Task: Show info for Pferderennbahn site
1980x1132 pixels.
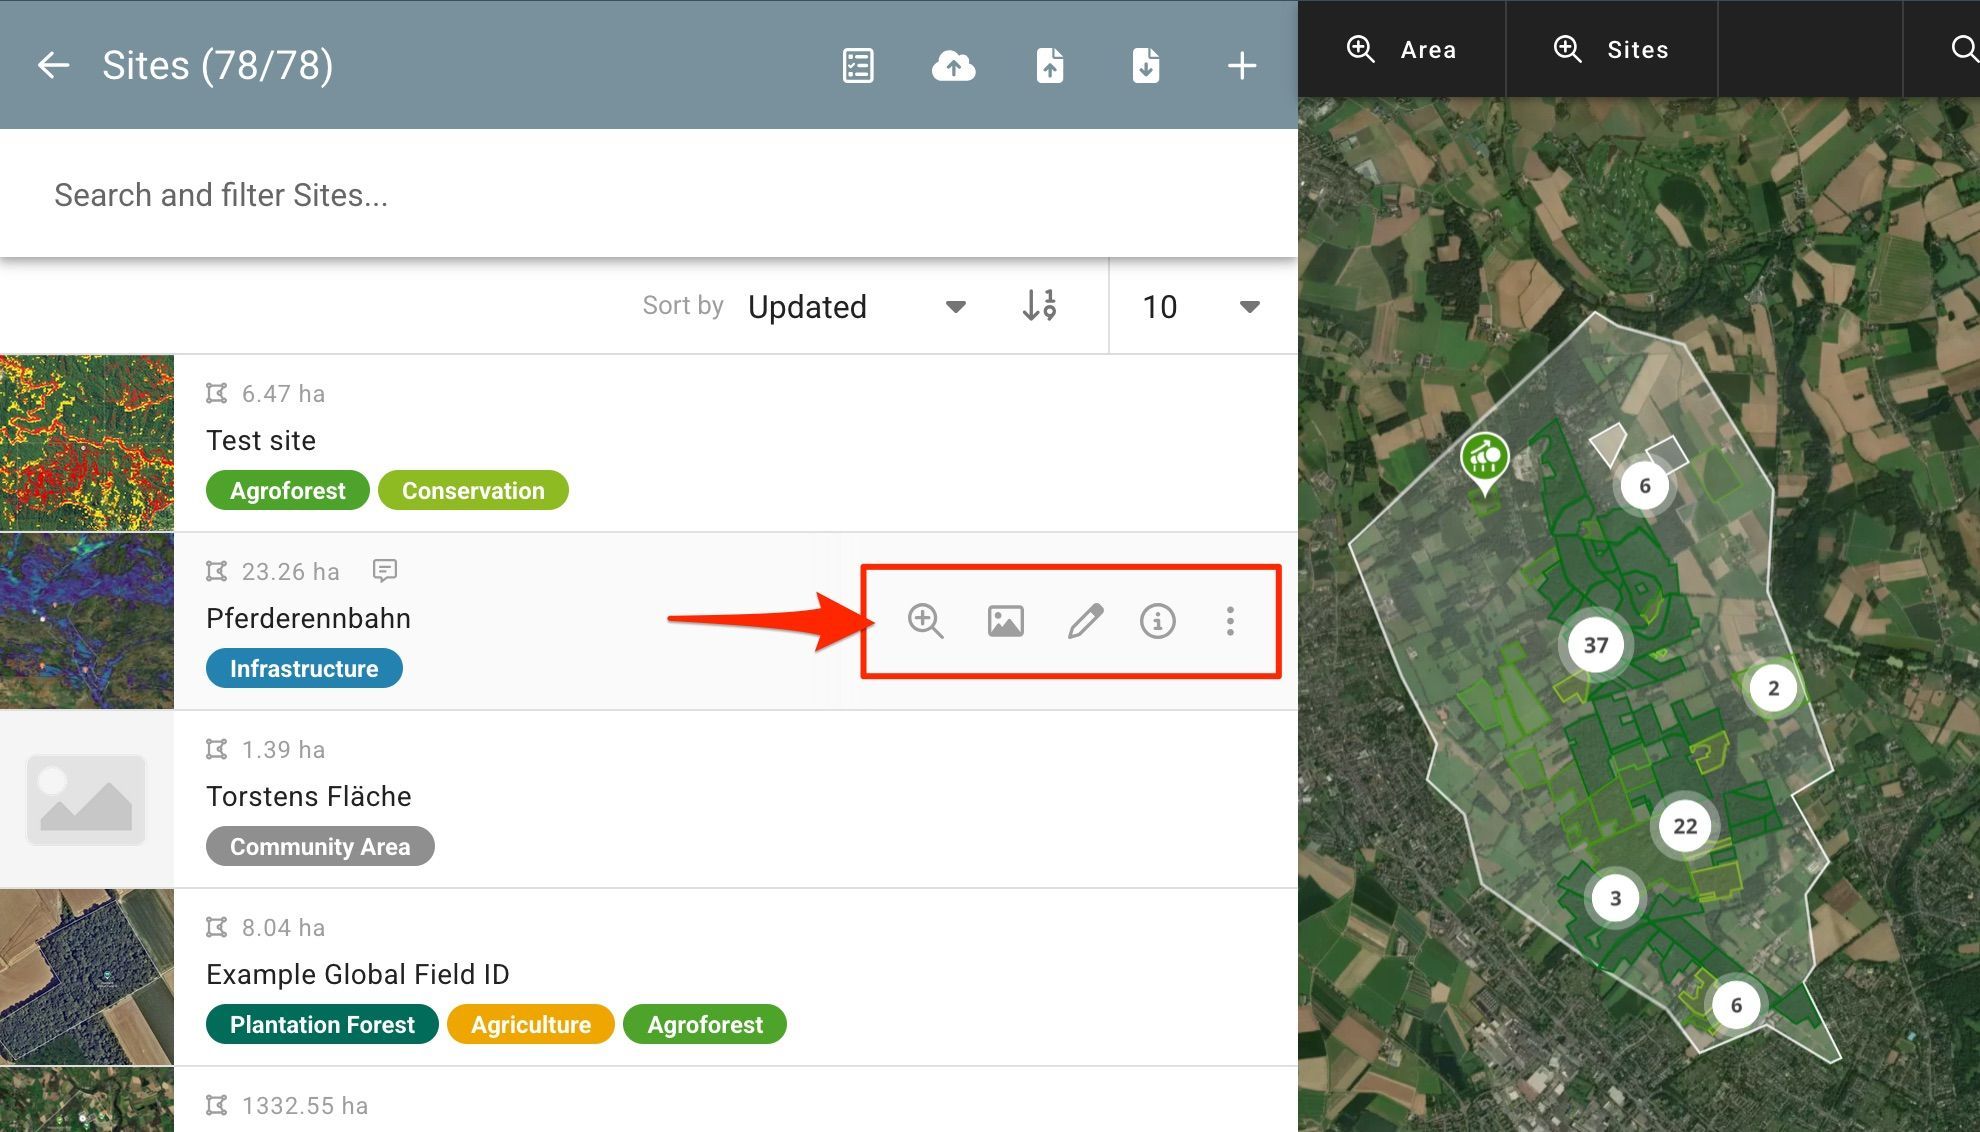Action: coord(1158,621)
